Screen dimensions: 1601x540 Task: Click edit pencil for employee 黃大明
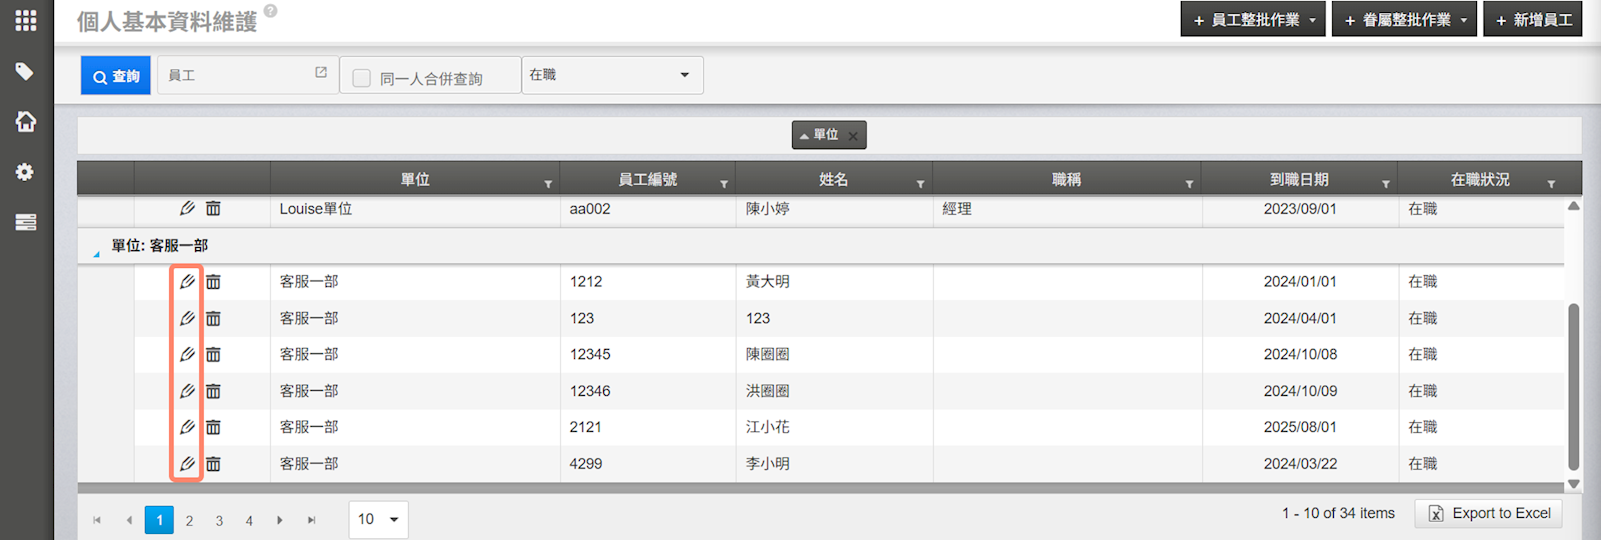point(187,282)
